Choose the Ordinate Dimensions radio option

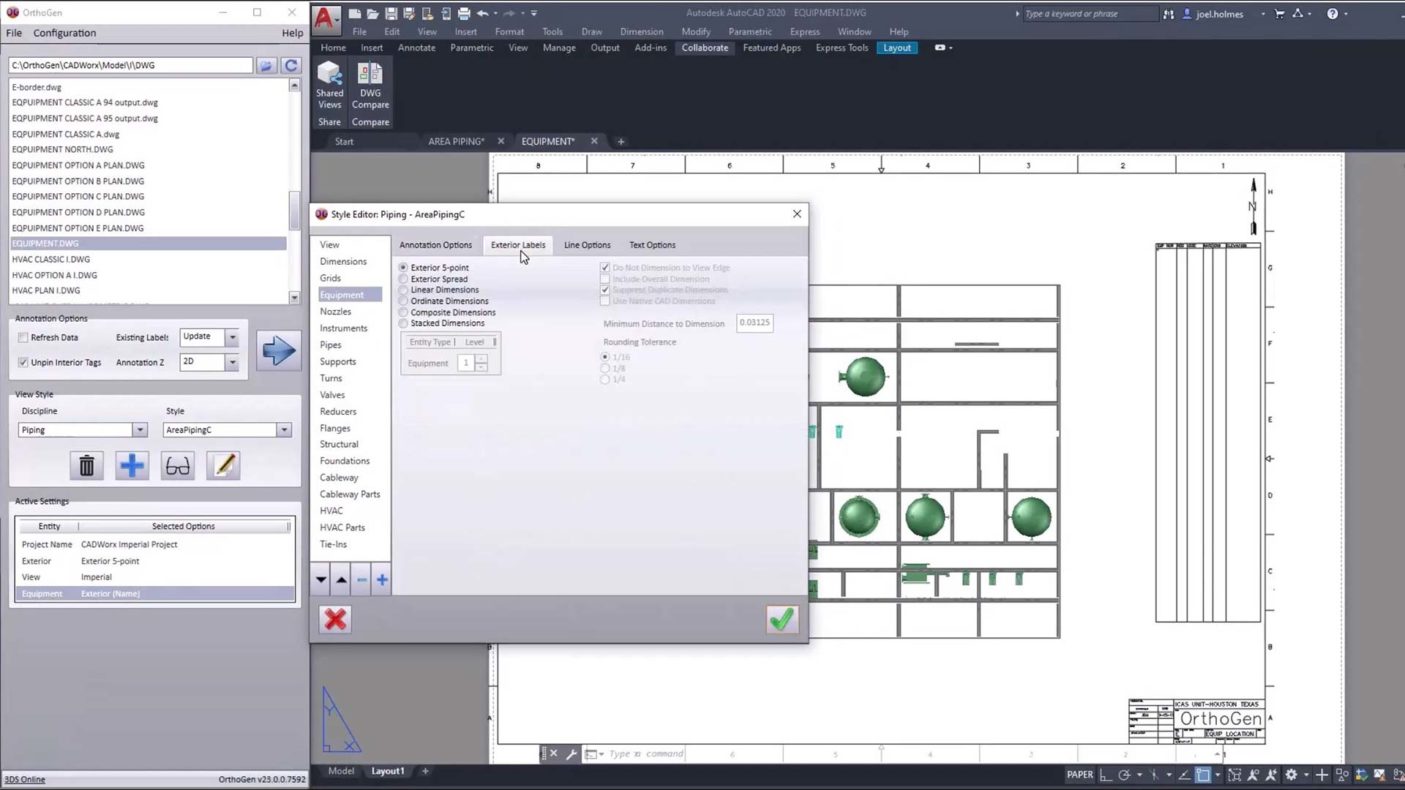click(x=404, y=301)
